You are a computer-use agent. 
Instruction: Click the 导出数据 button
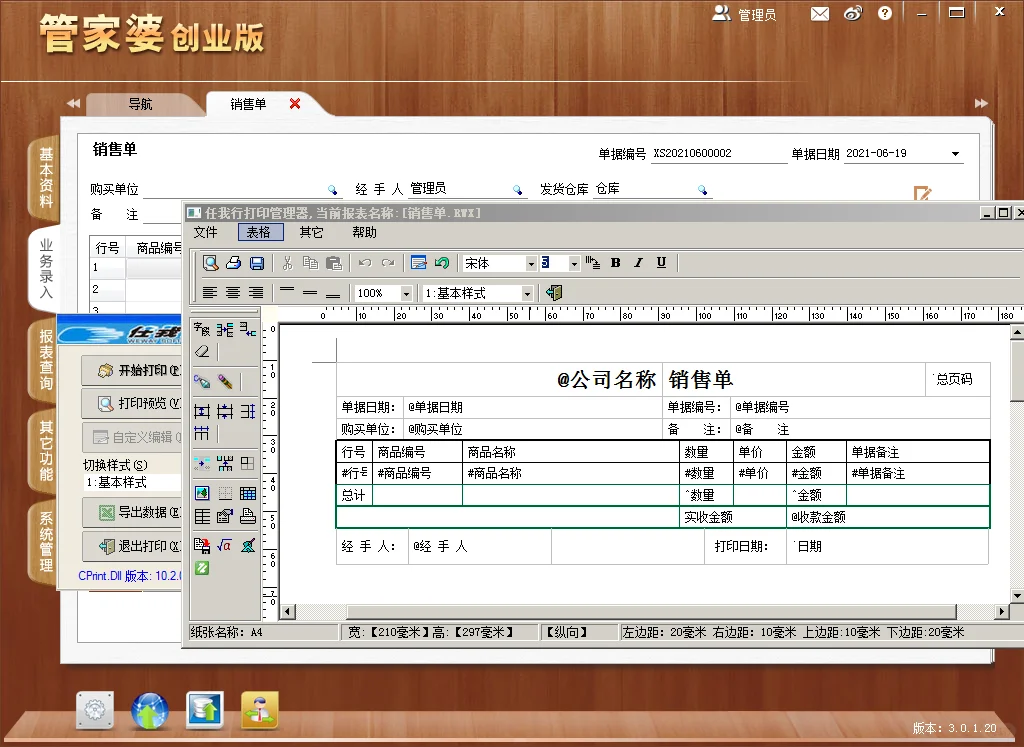[131, 513]
